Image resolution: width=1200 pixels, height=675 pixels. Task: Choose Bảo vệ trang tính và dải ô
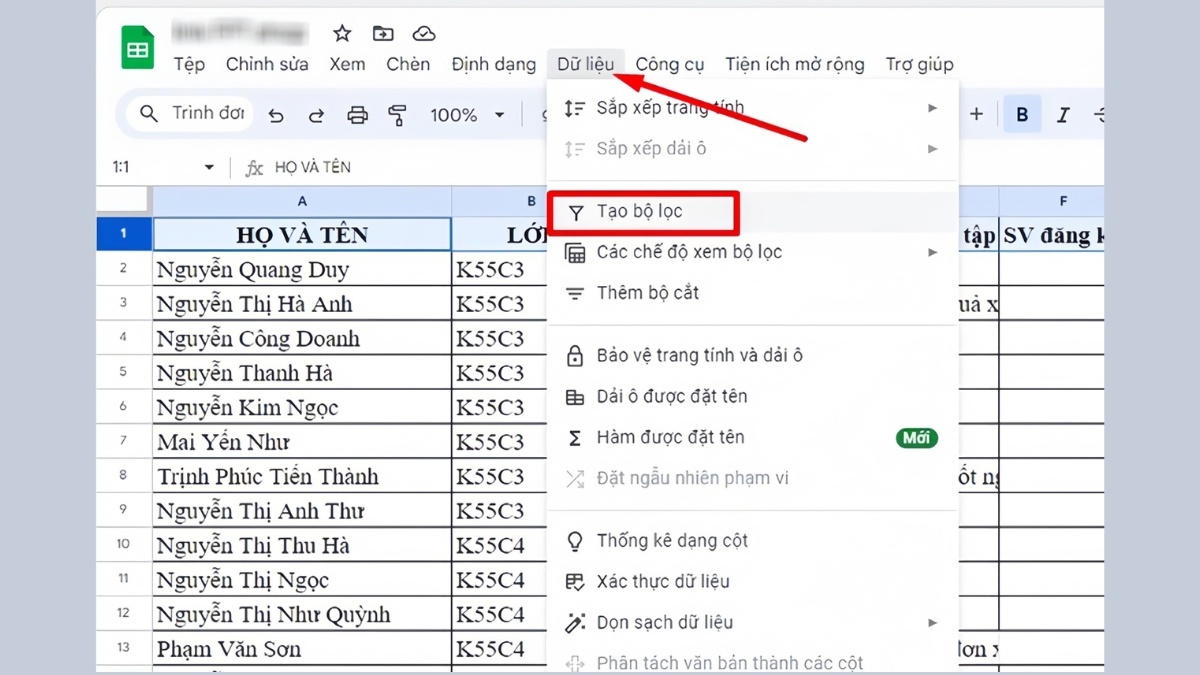pyautogui.click(x=753, y=355)
